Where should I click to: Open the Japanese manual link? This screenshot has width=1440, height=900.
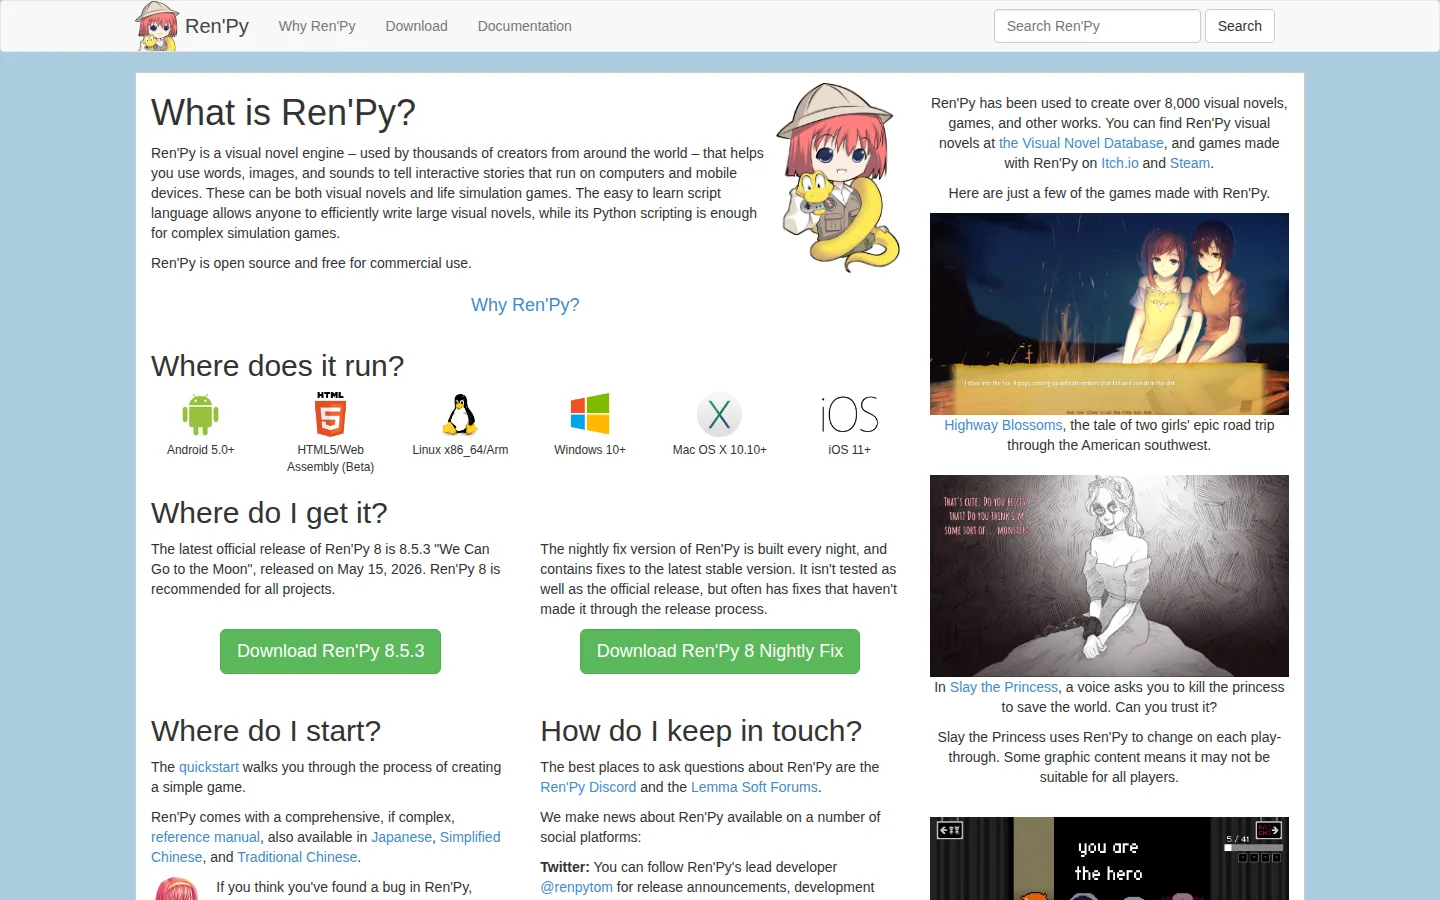pyautogui.click(x=402, y=837)
